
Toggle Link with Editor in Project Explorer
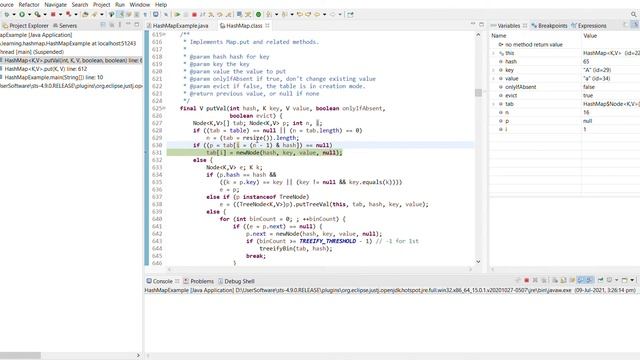point(111,25)
